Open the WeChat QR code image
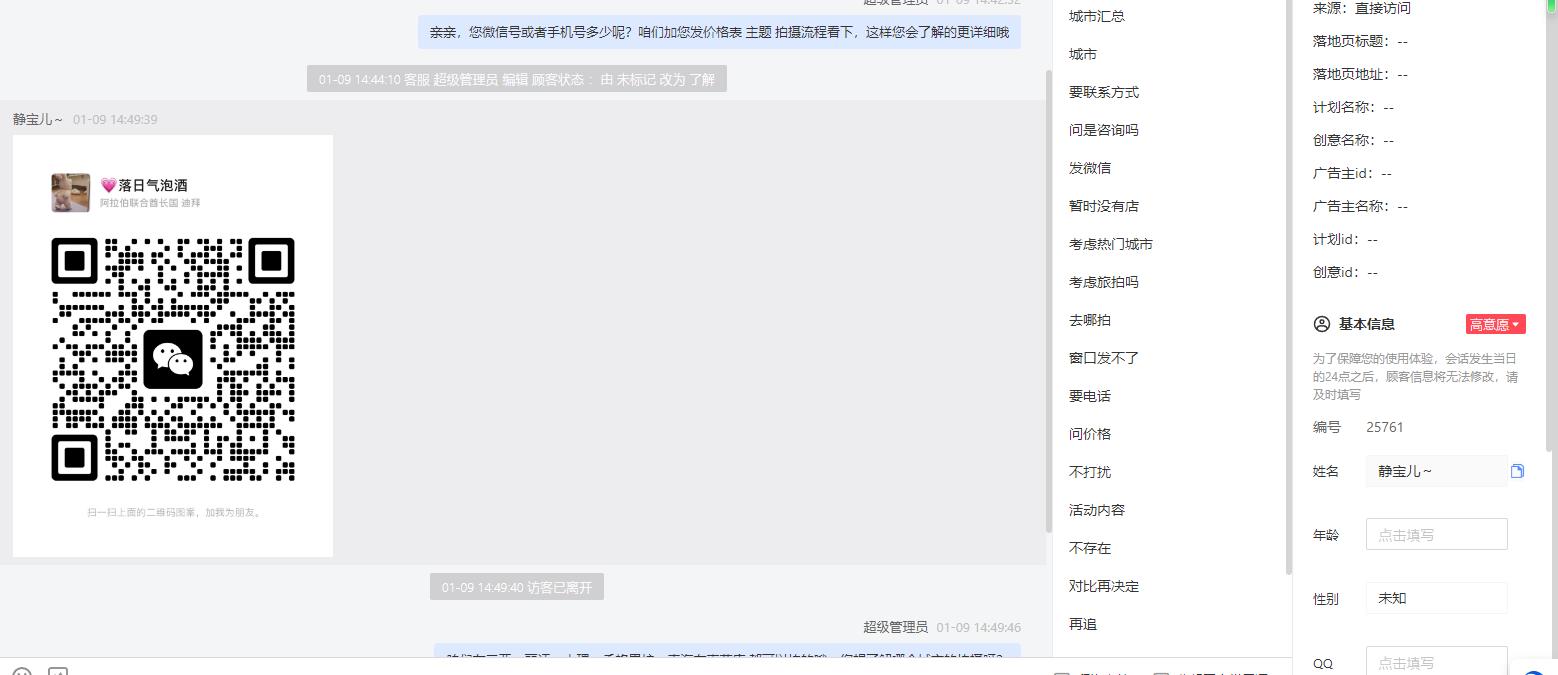Screen dimensions: 1558x675 [x=173, y=346]
